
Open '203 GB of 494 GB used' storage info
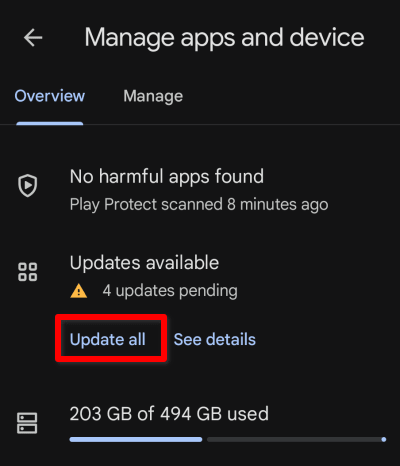pos(169,414)
